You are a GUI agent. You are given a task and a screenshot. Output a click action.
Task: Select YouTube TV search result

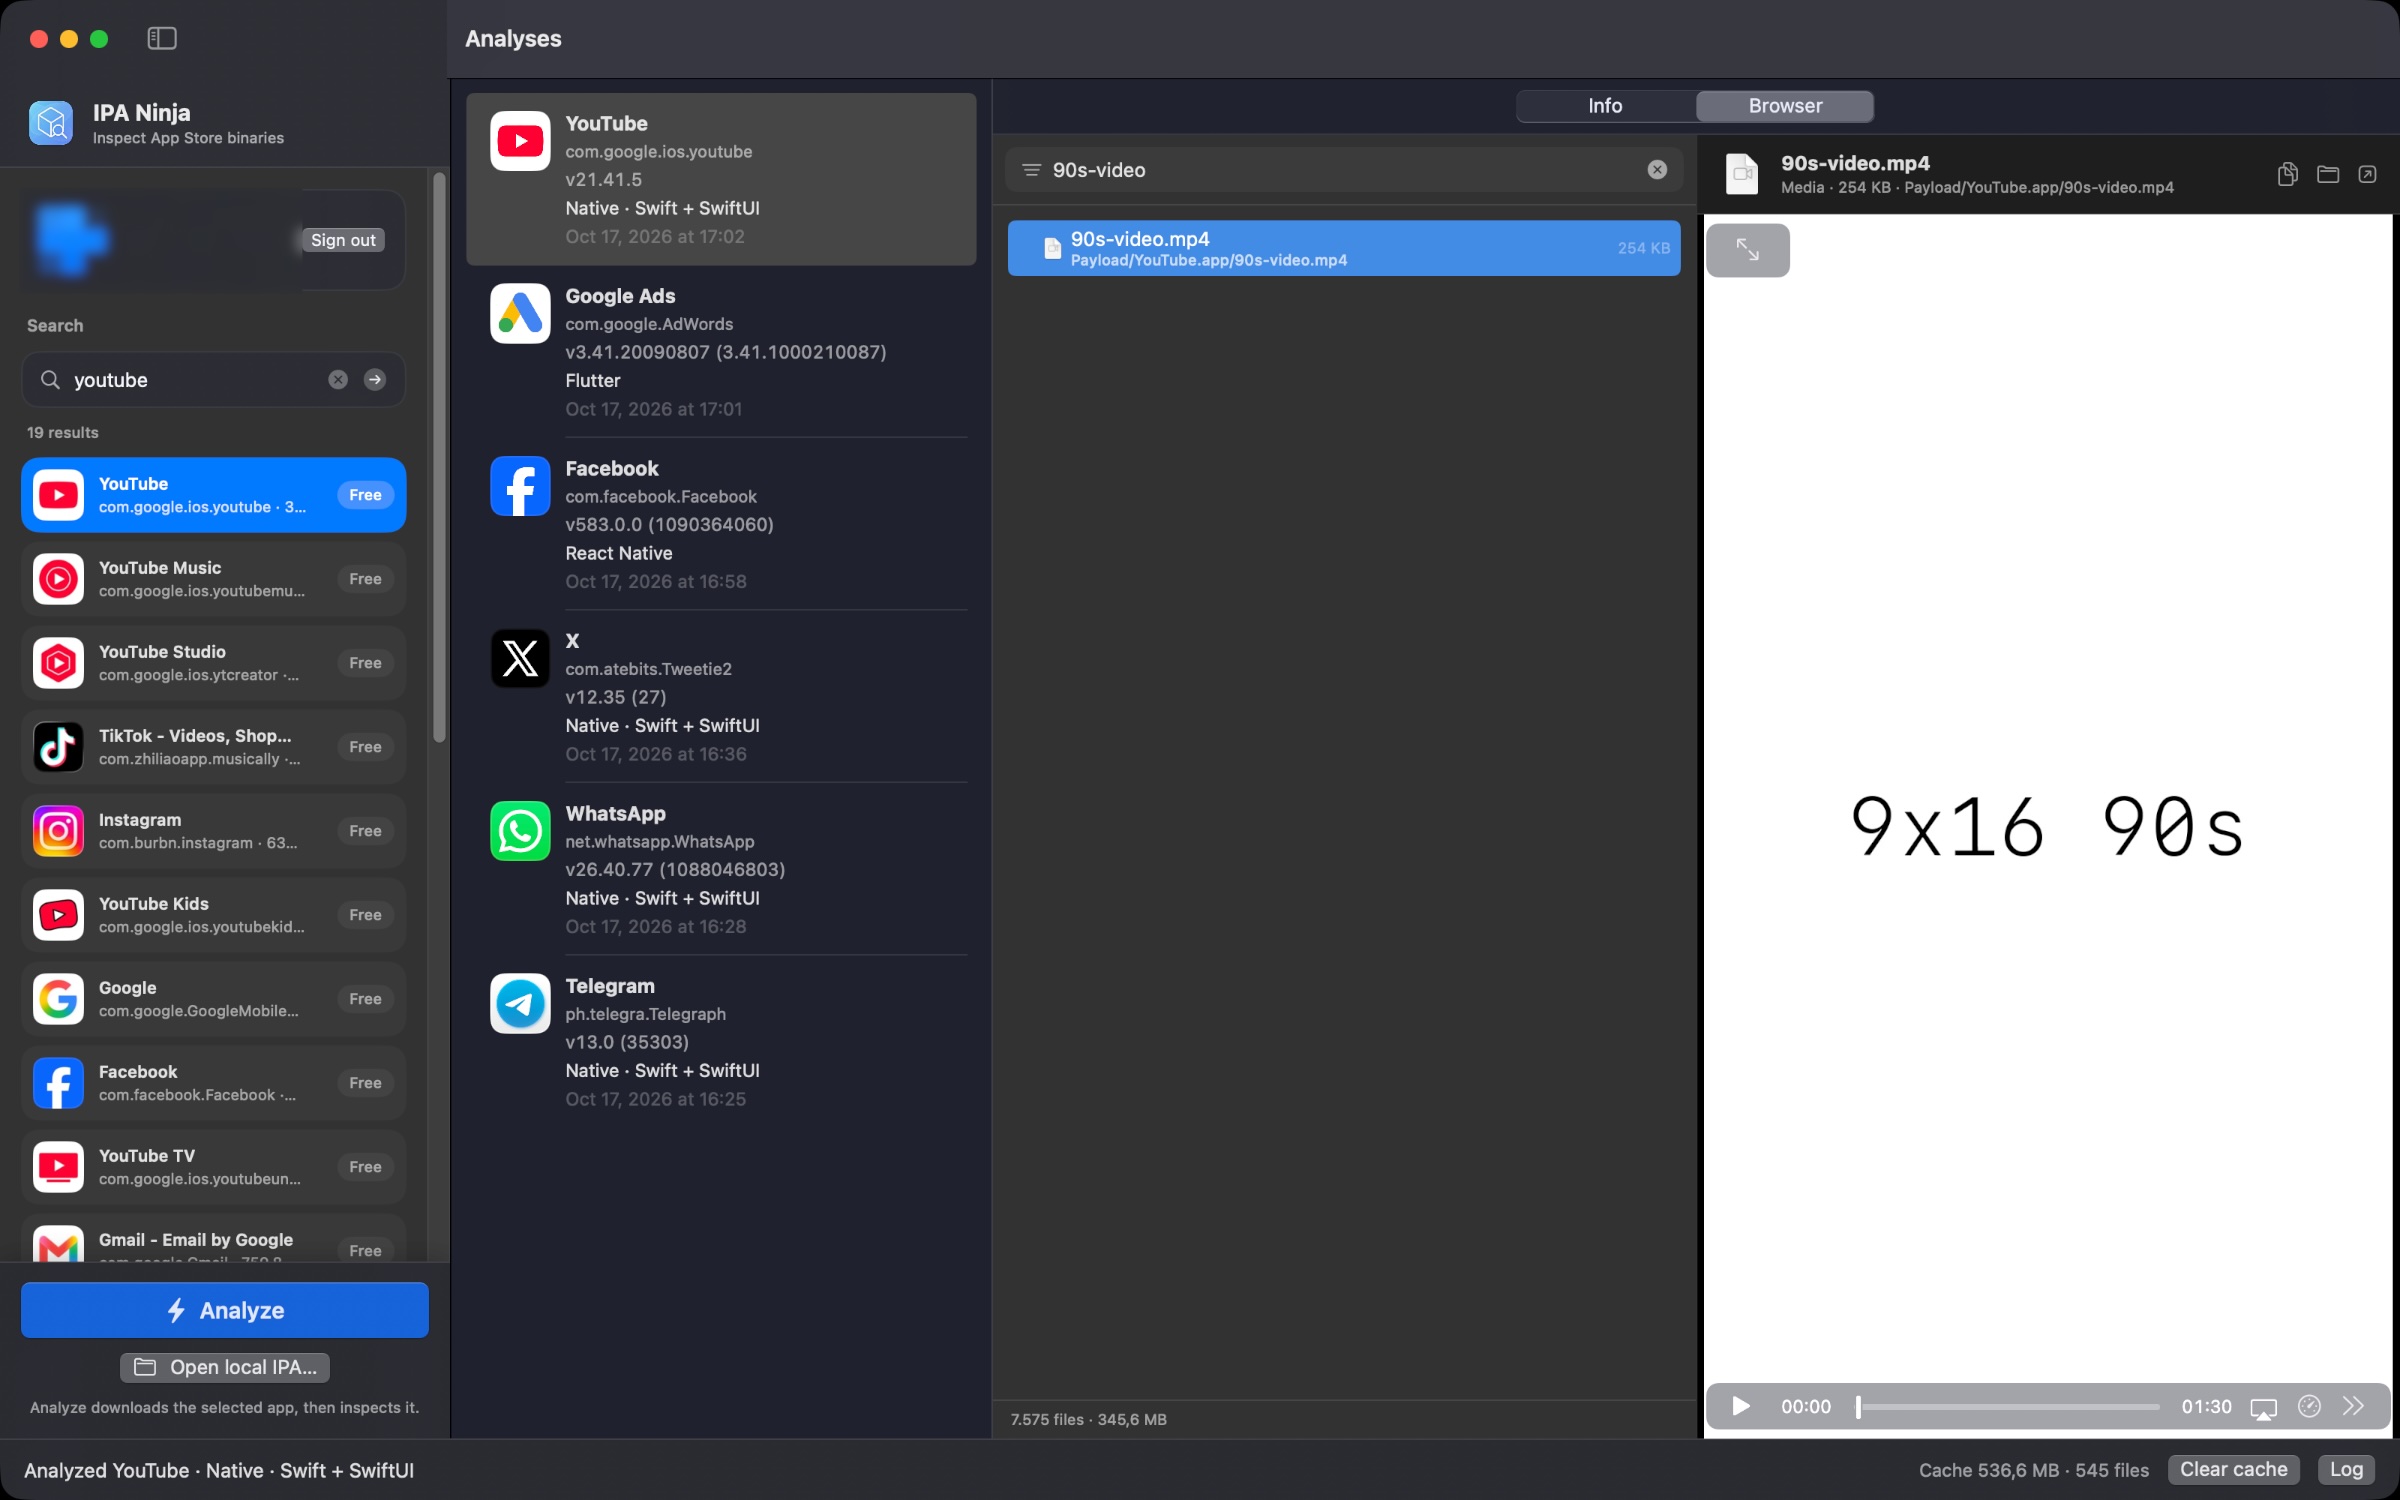pos(213,1167)
